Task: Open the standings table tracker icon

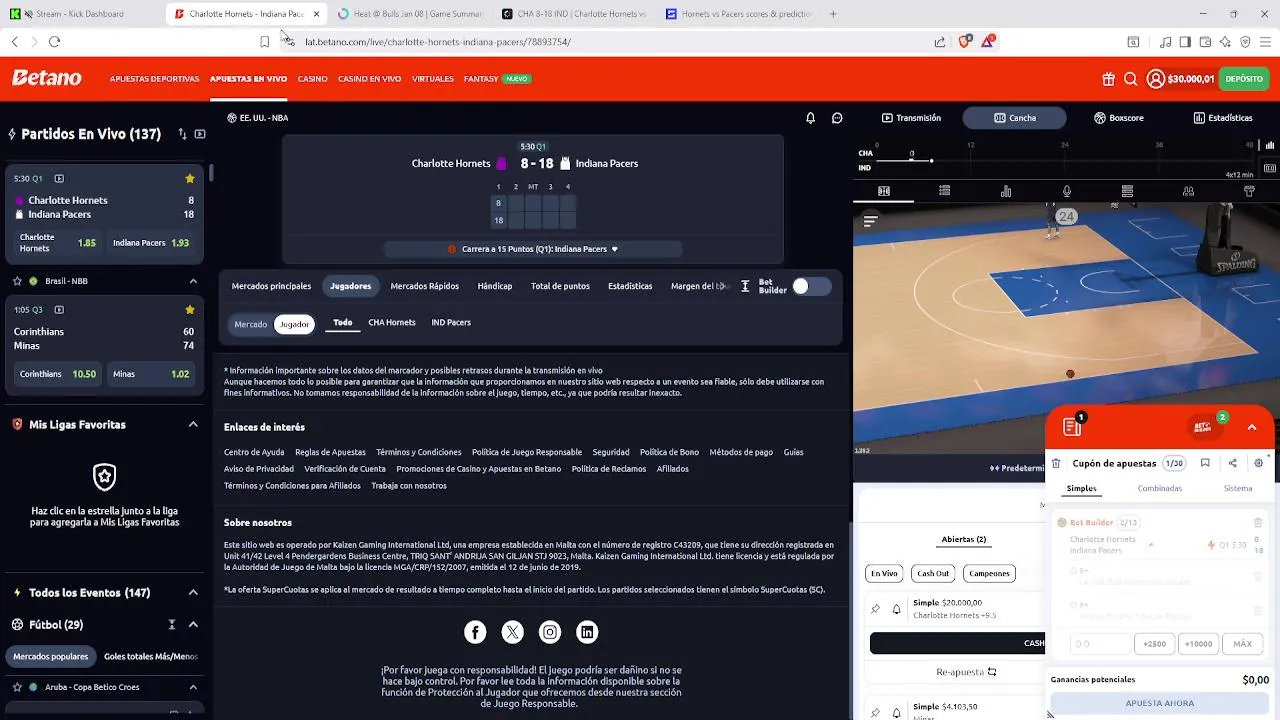Action: 1127,191
